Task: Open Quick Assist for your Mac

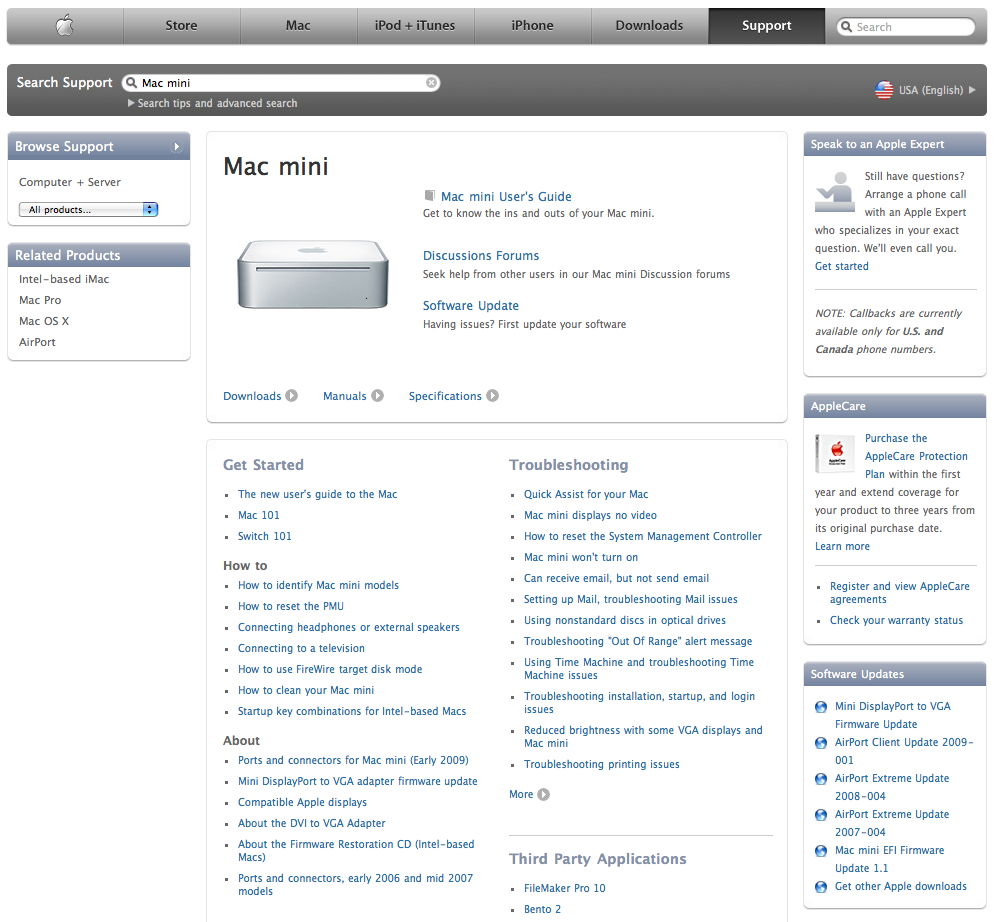Action: tap(586, 494)
